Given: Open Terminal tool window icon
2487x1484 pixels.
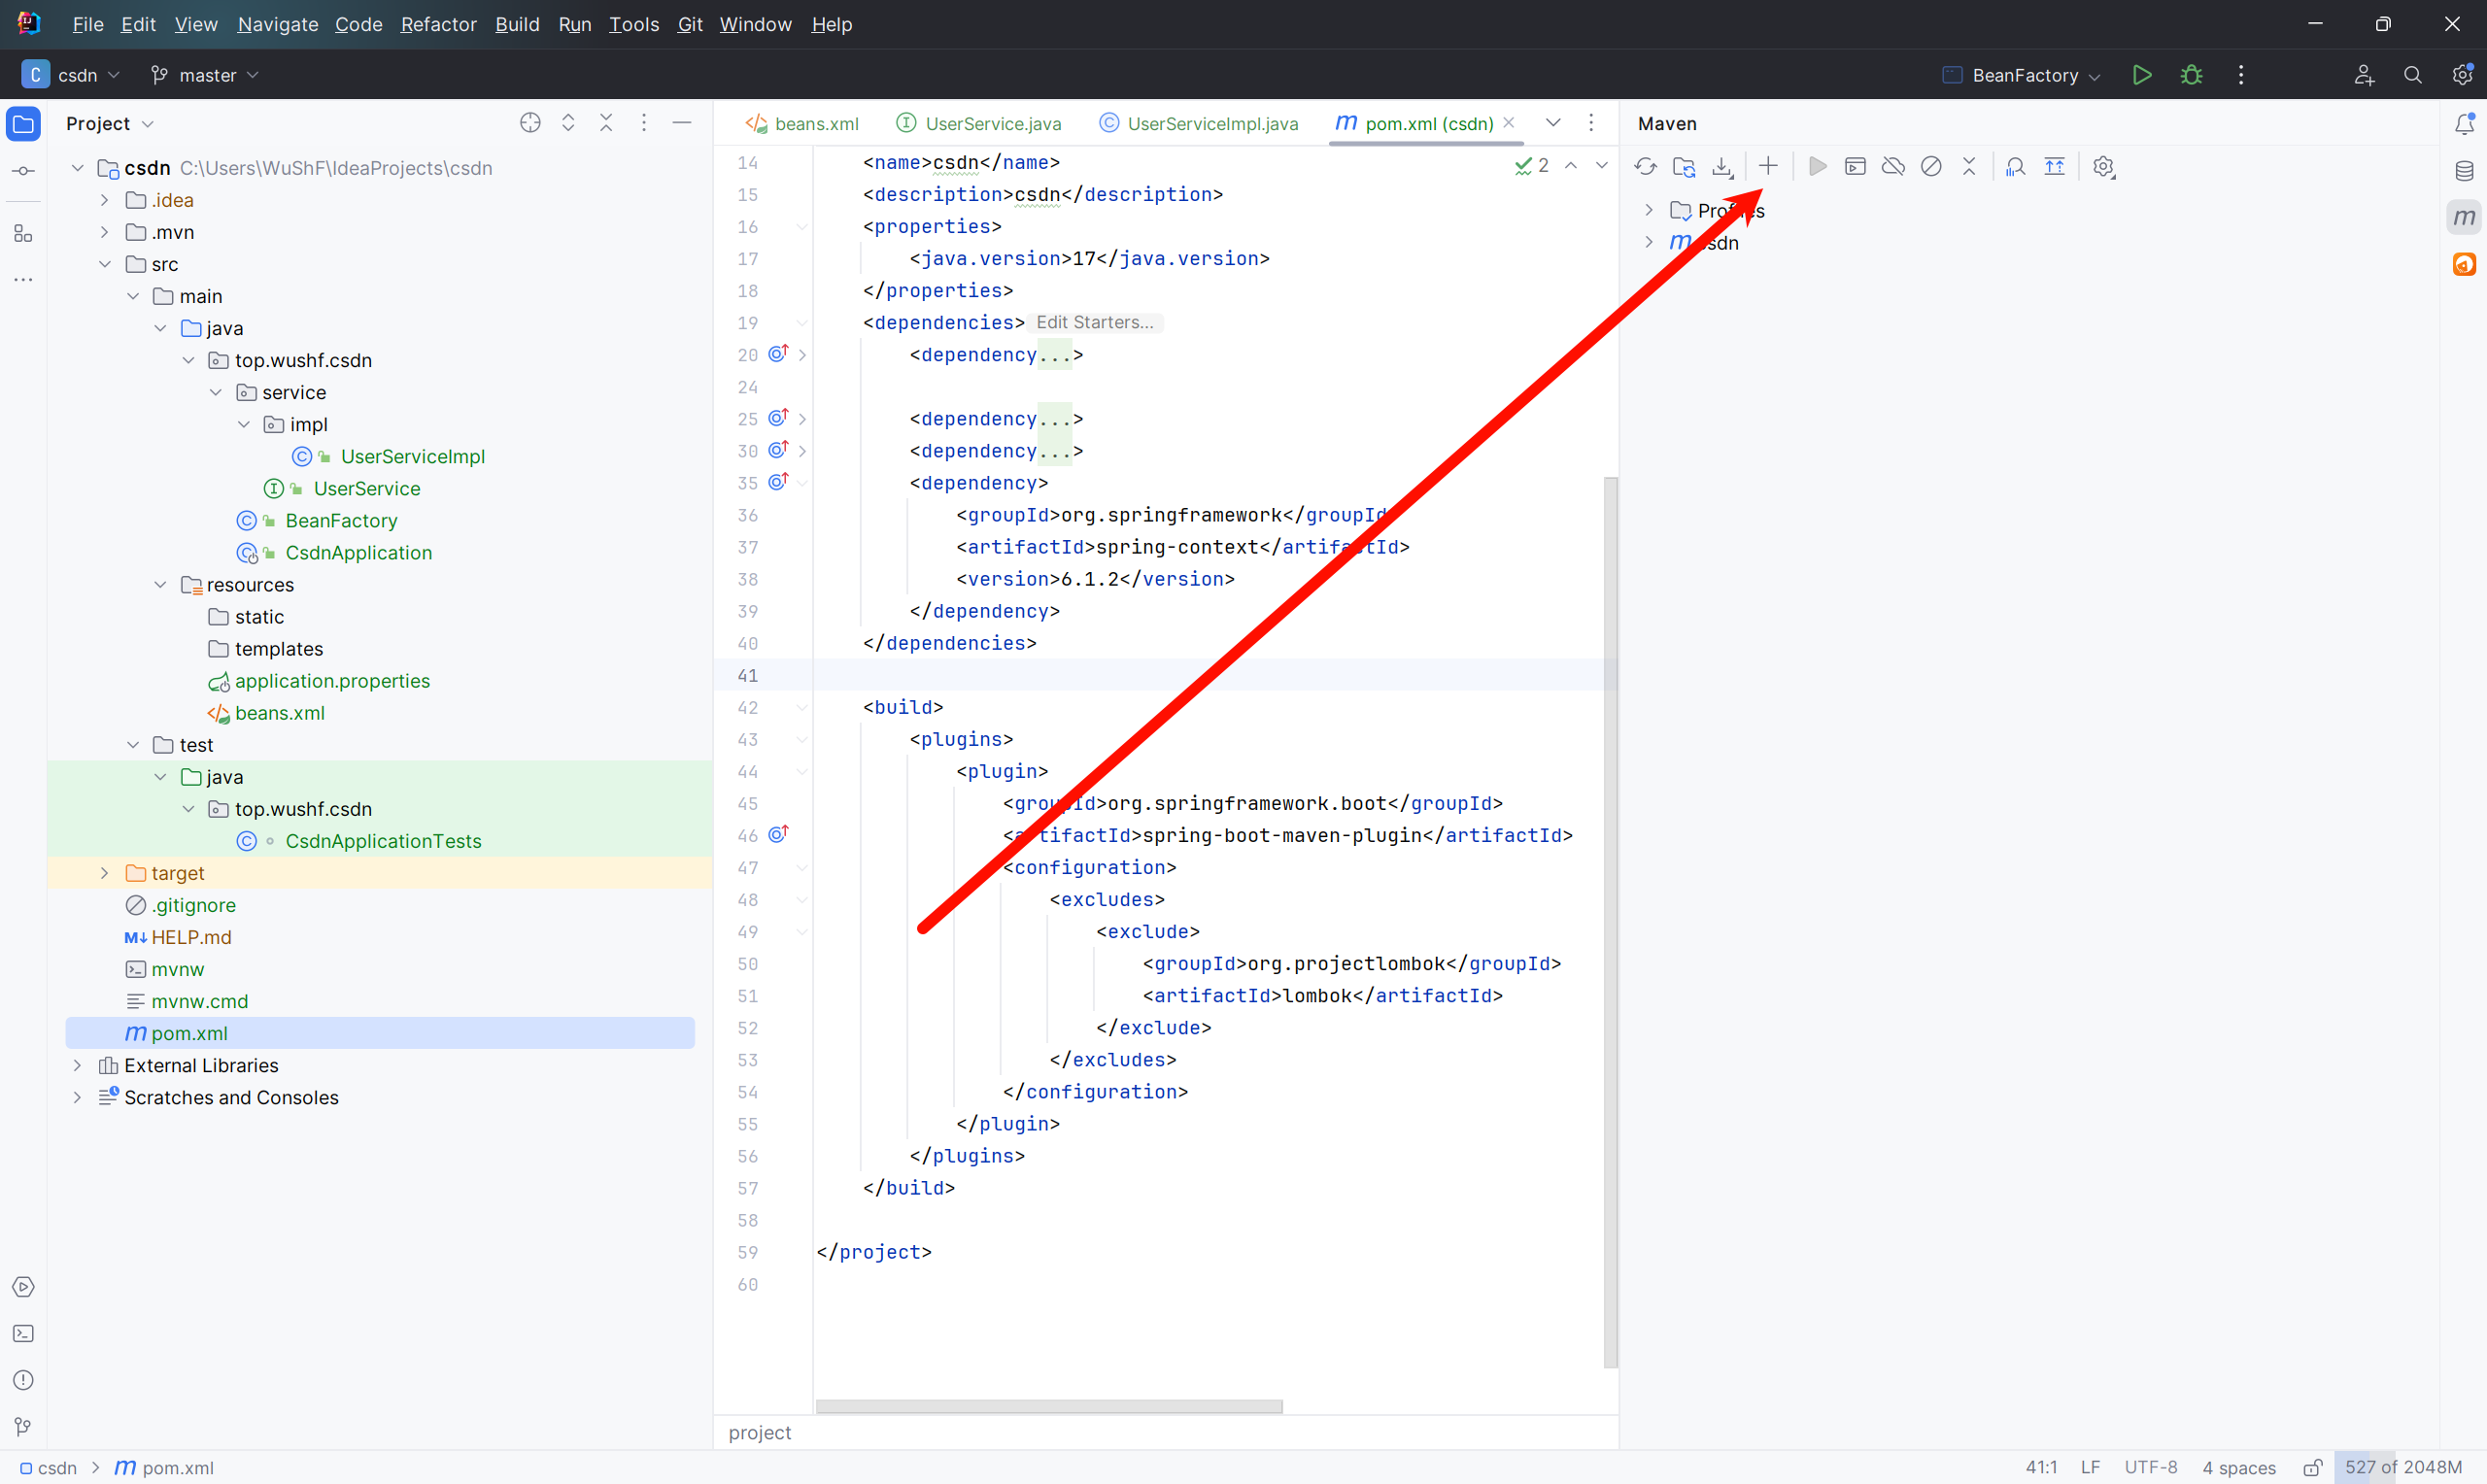Looking at the screenshot, I should pos(24,1333).
